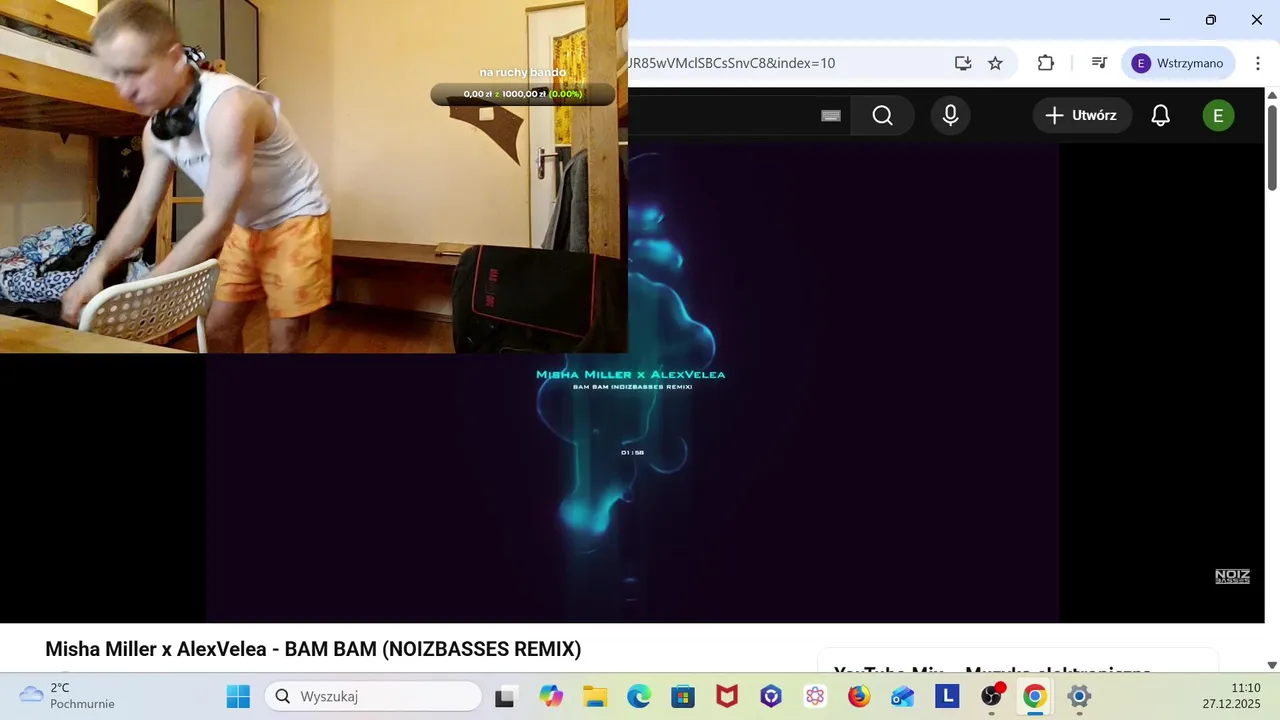Open Microsoft Store from taskbar

683,696
